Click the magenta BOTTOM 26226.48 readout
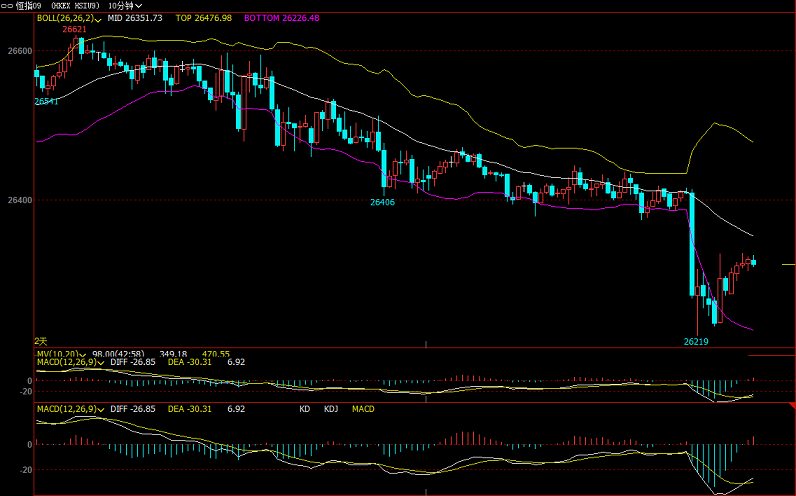The width and height of the screenshot is (796, 496). 281,18
